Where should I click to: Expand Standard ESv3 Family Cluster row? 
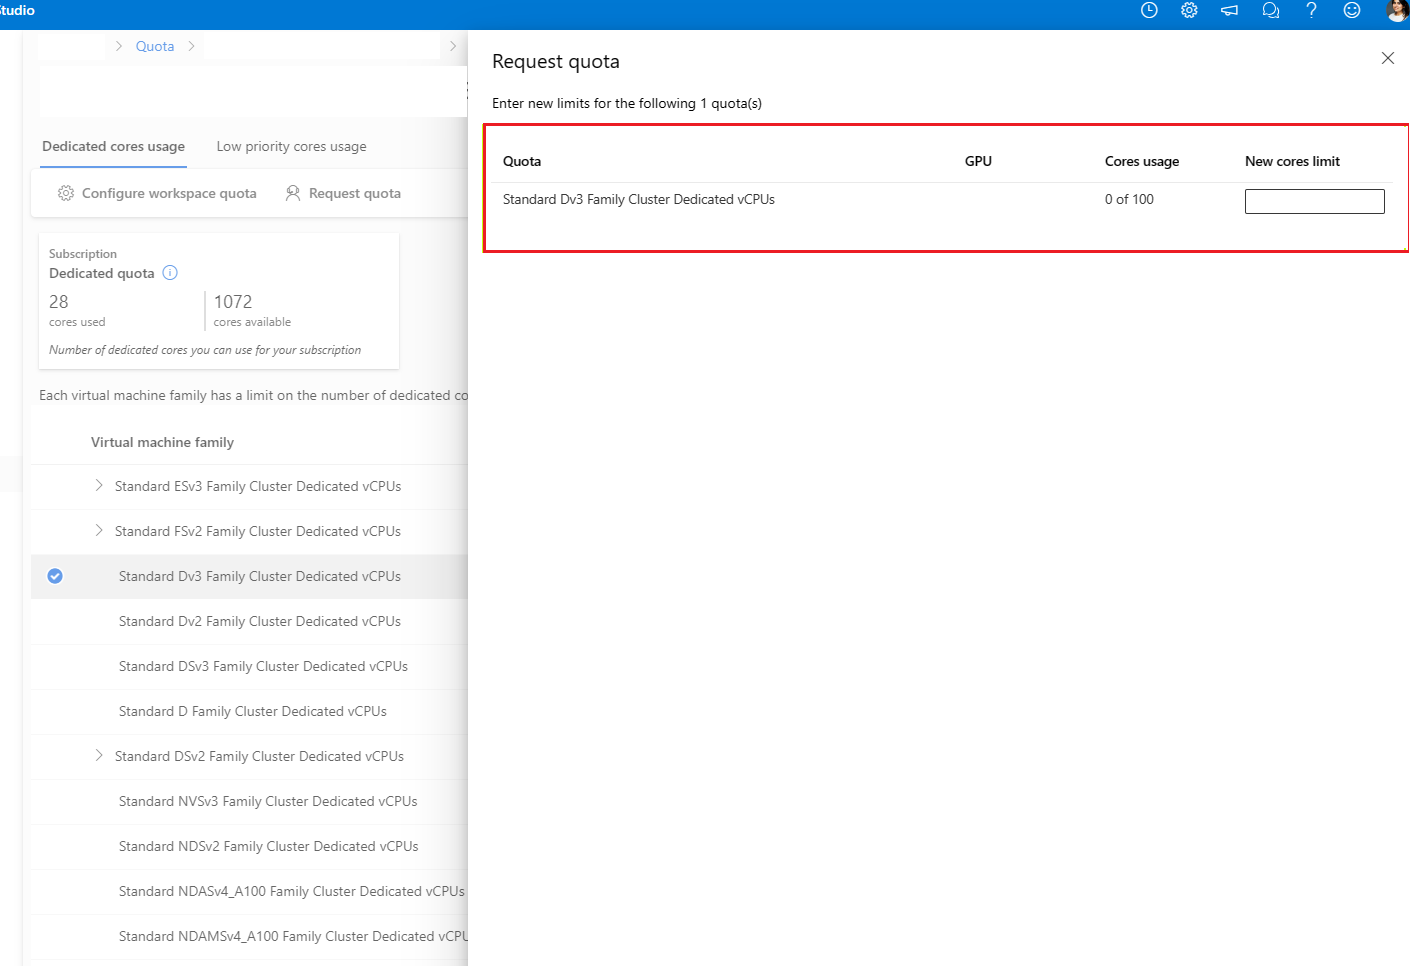(x=99, y=486)
